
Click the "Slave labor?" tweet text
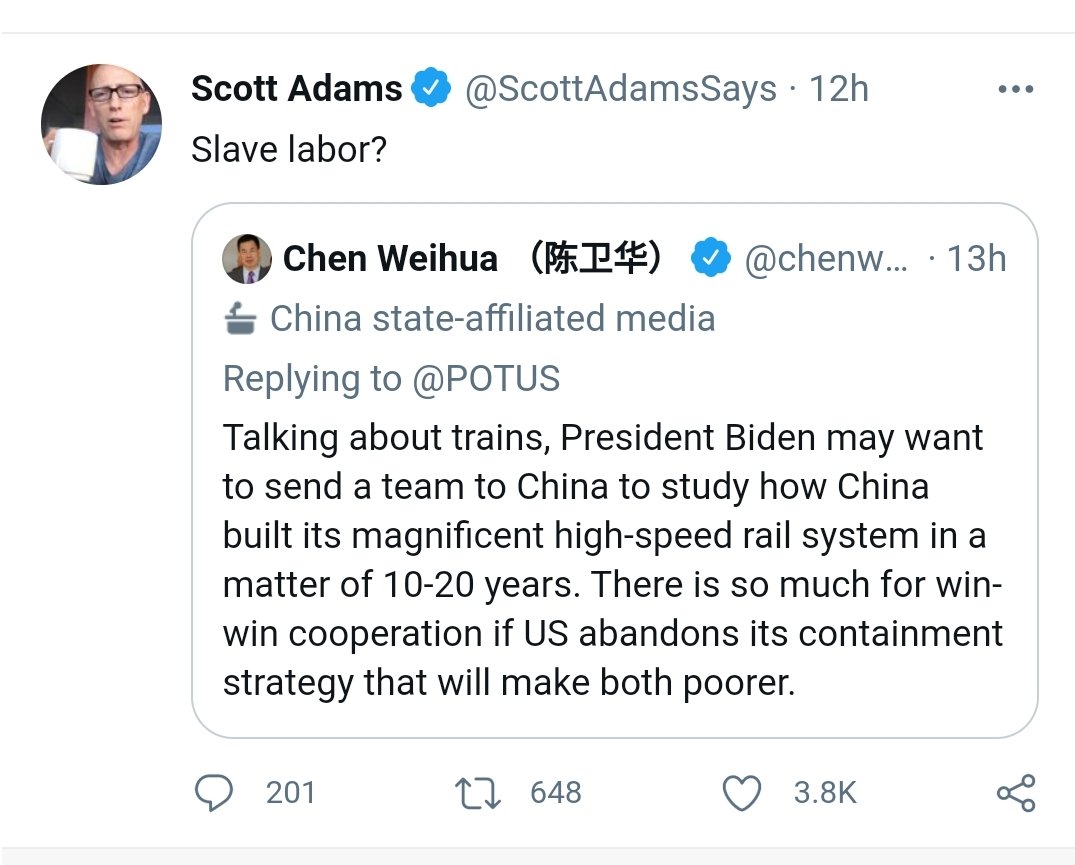289,149
